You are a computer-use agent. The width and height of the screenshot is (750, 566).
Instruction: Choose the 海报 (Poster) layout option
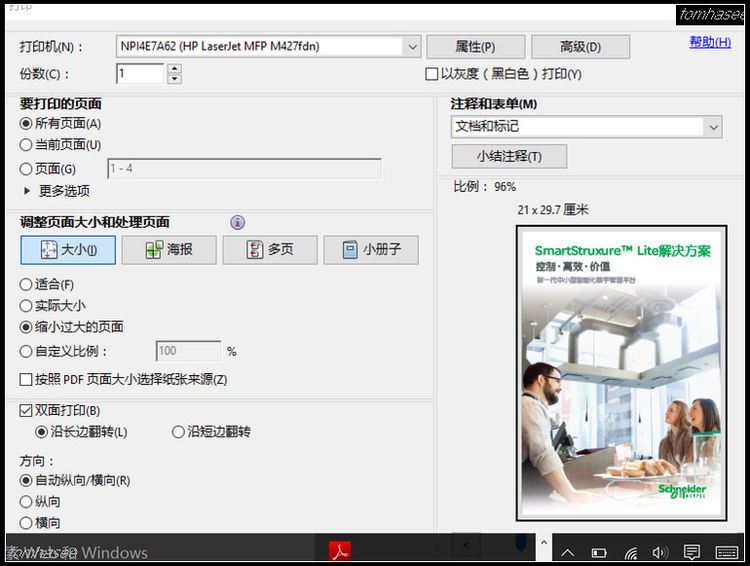tap(168, 250)
